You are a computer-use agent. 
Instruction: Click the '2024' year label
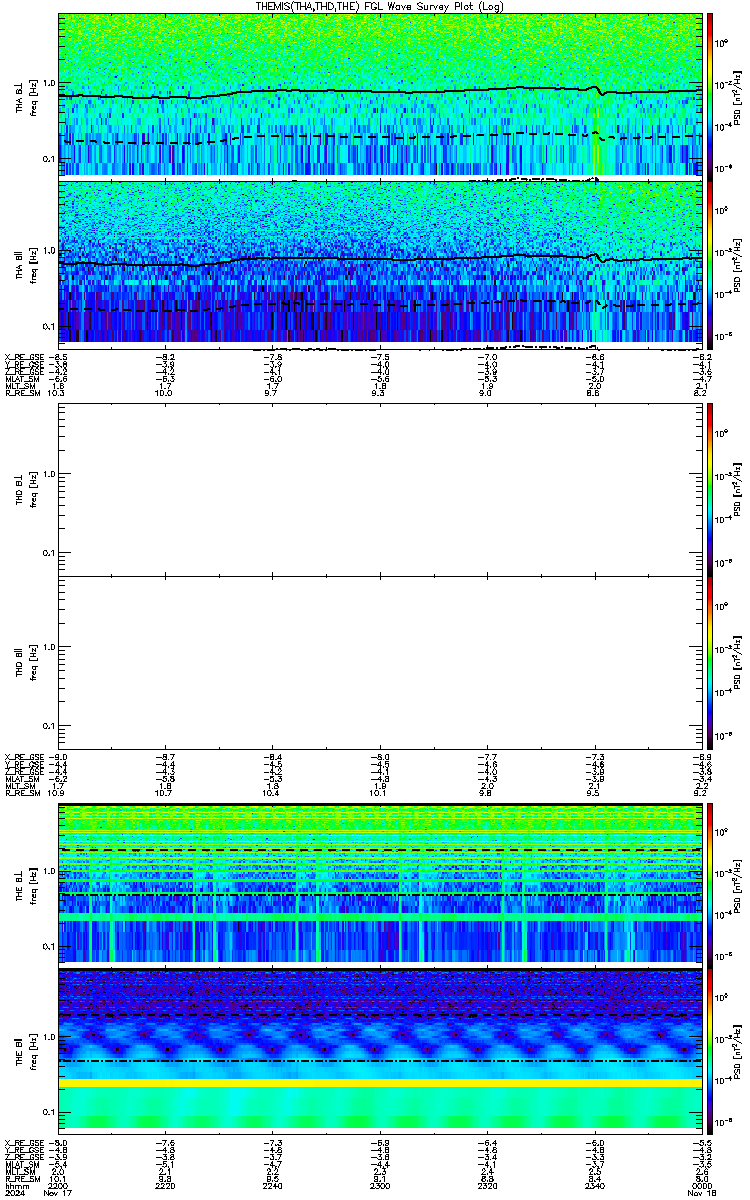[16, 1192]
